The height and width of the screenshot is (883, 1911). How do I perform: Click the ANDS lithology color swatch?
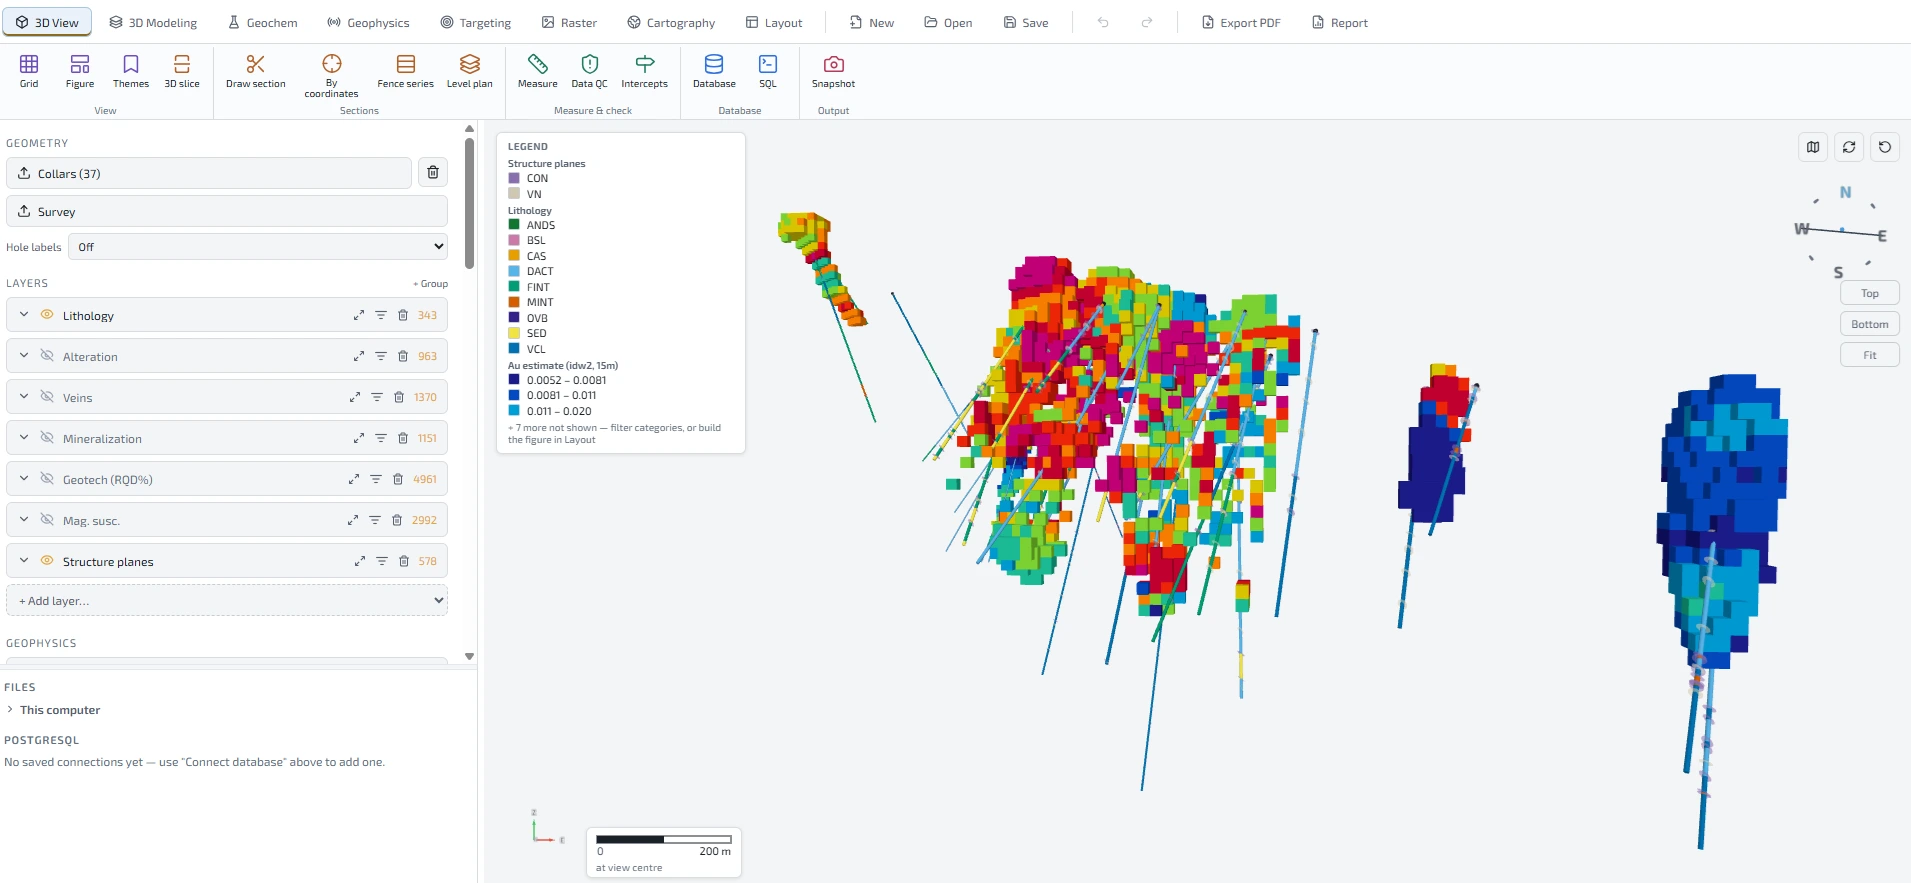[x=514, y=224]
